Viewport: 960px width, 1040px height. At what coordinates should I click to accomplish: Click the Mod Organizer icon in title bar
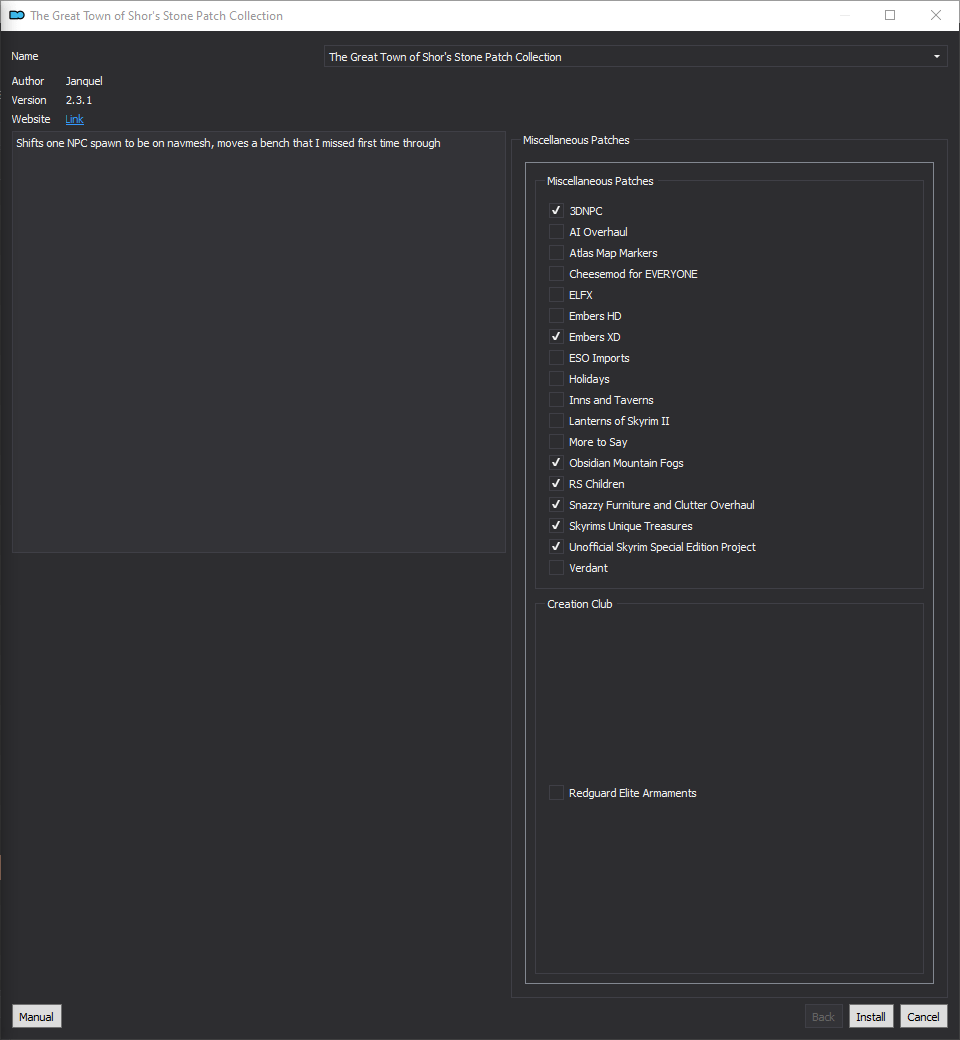pos(17,15)
